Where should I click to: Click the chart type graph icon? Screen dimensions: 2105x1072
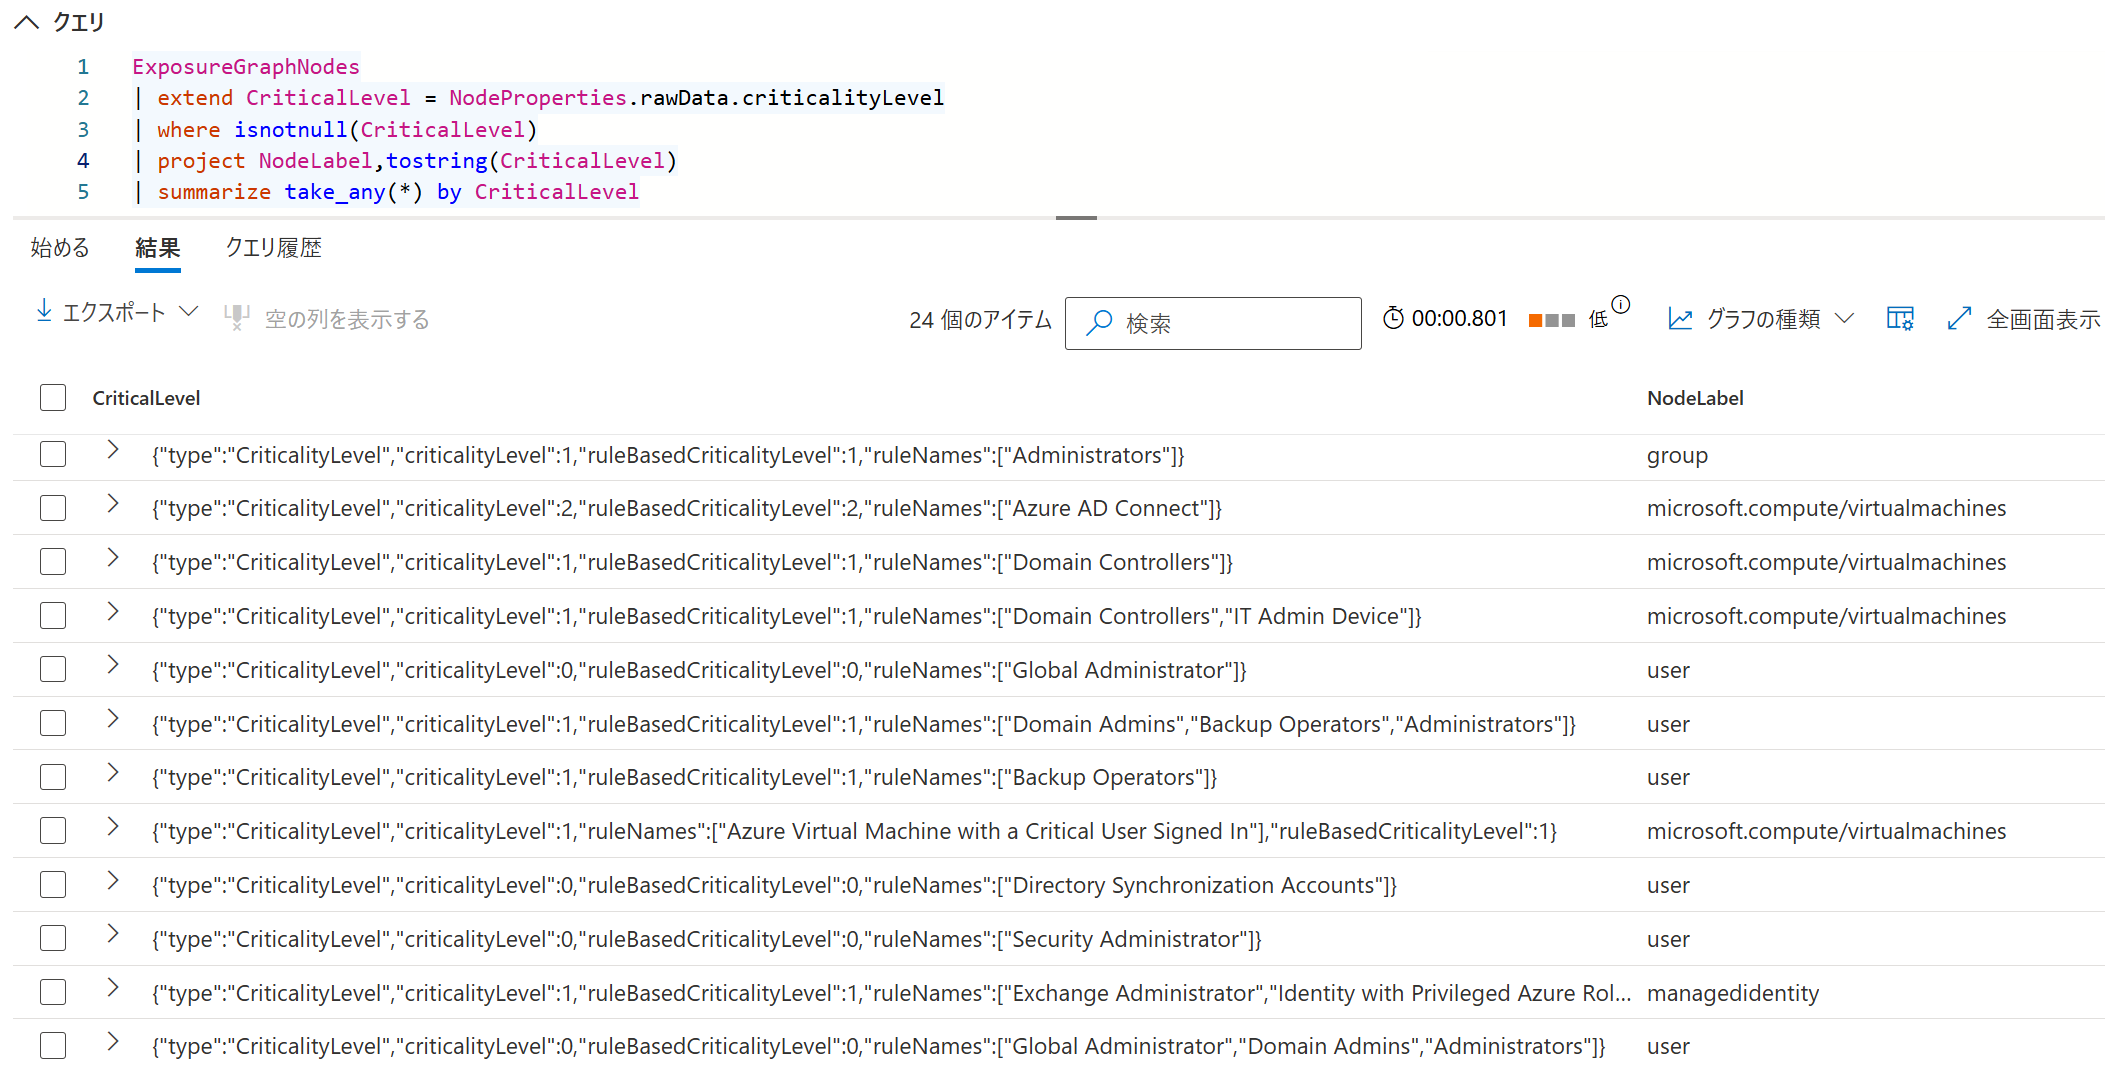(x=1680, y=318)
